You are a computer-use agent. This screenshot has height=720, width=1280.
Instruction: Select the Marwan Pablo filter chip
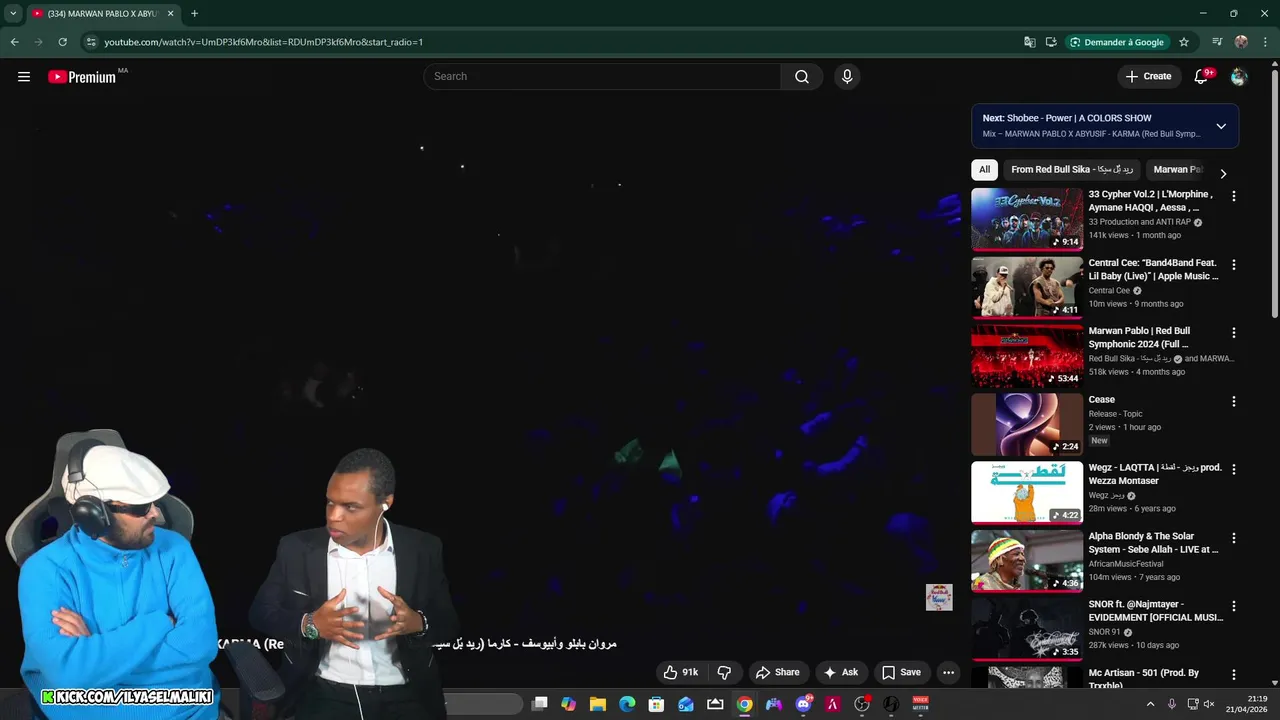[1178, 170]
